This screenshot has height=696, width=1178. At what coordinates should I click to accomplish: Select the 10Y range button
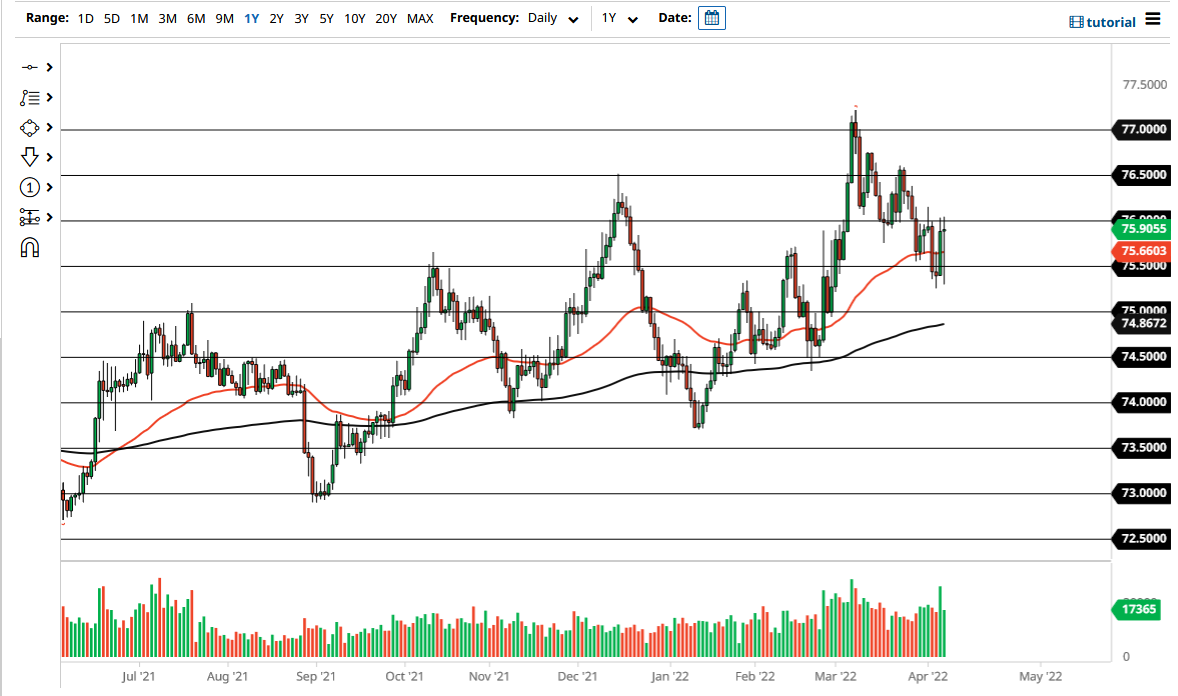pos(354,18)
